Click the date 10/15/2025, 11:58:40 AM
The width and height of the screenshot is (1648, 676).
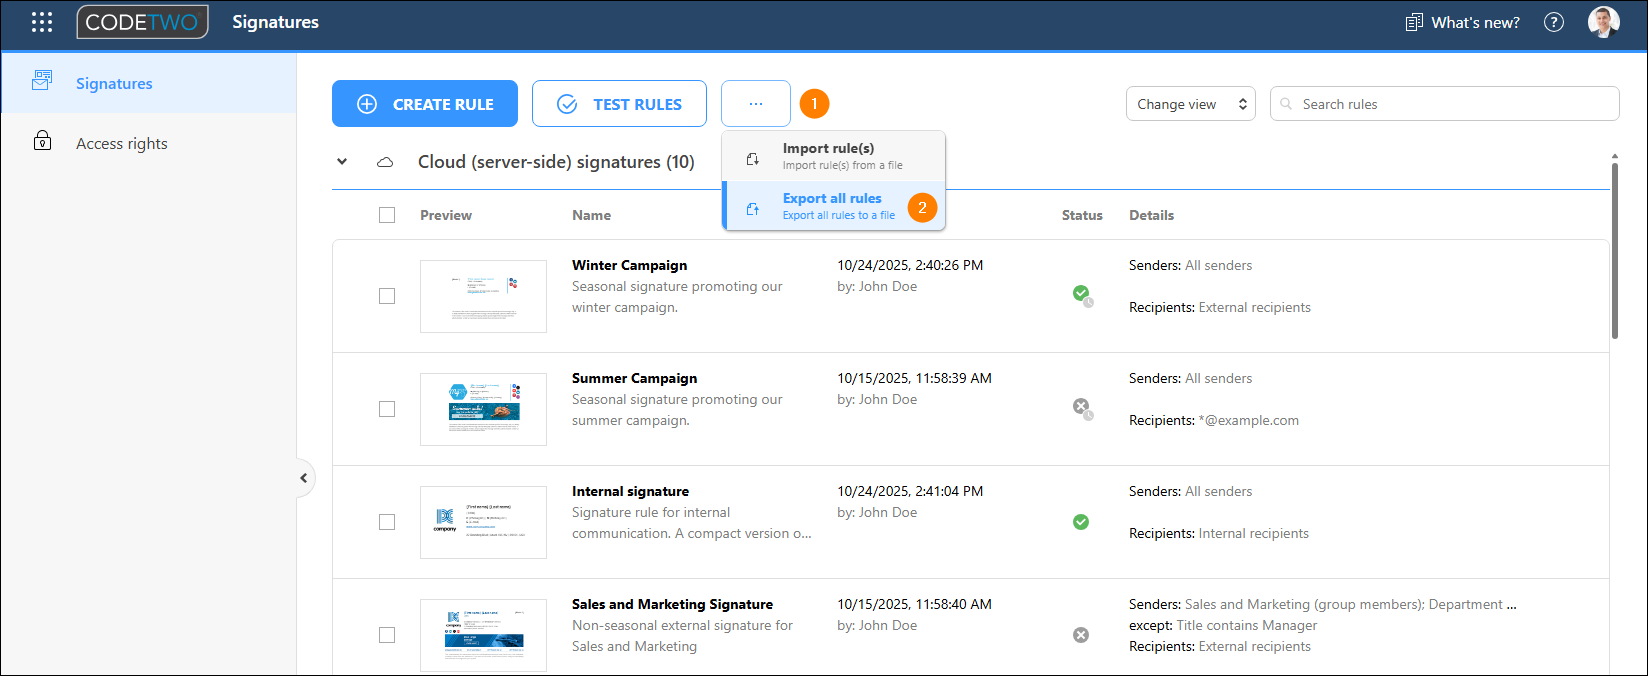[x=914, y=604]
